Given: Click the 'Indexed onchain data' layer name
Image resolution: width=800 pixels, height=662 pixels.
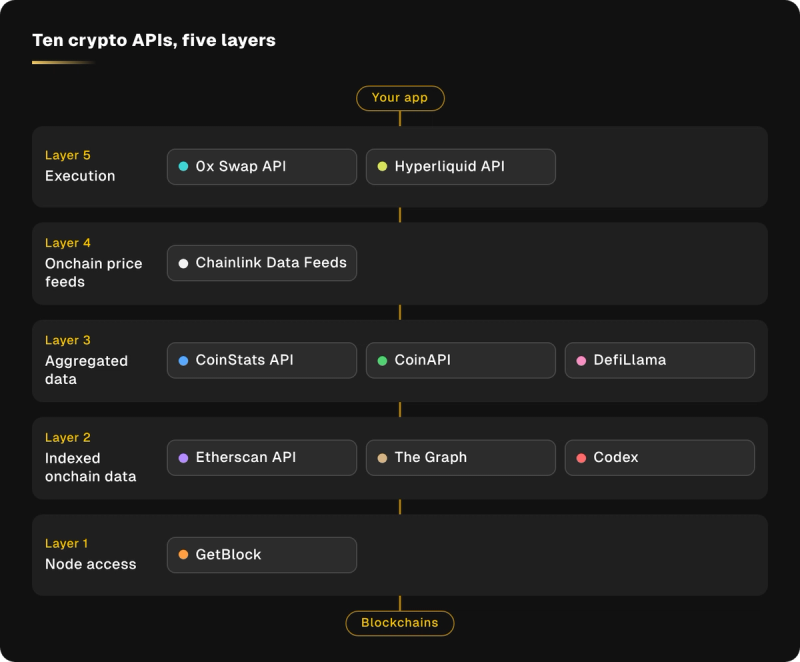Looking at the screenshot, I should pyautogui.click(x=91, y=467).
